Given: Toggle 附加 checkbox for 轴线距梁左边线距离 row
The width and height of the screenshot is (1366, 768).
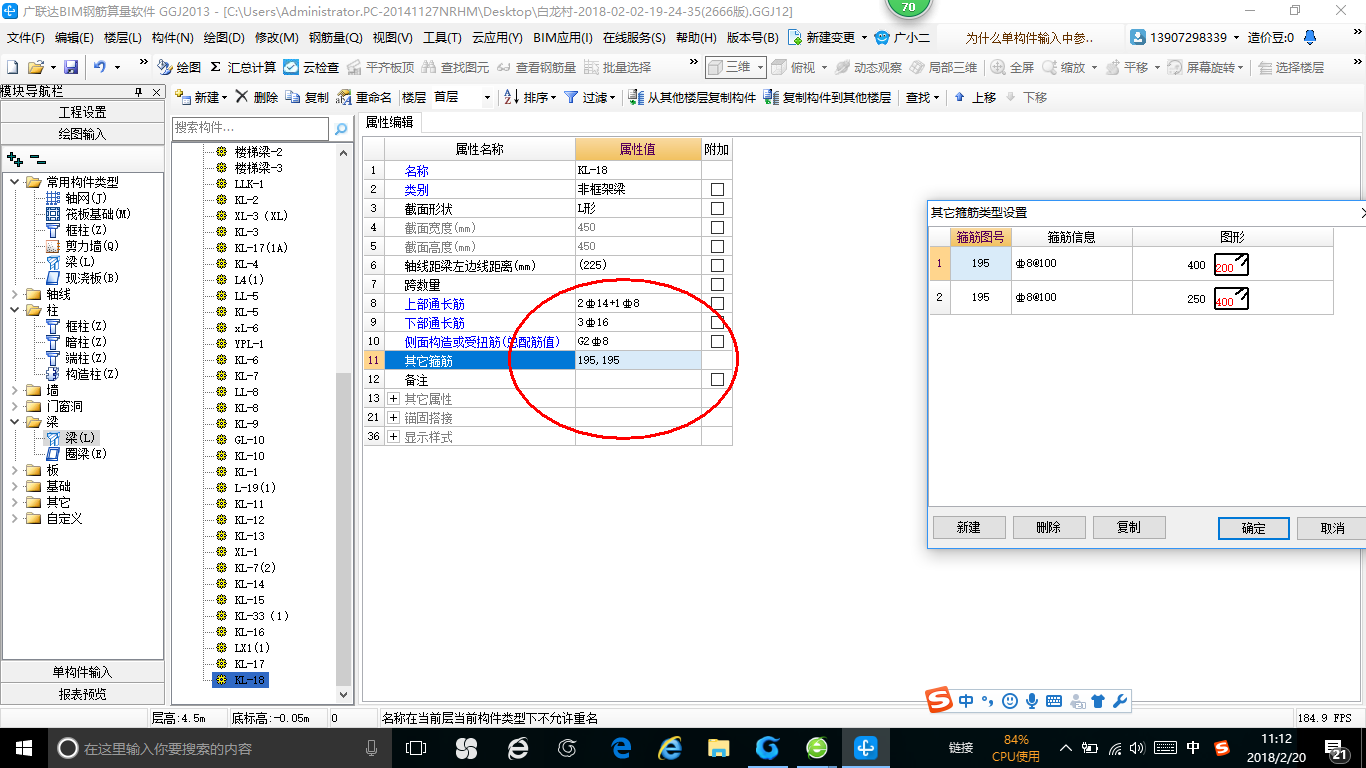Looking at the screenshot, I should coord(717,265).
